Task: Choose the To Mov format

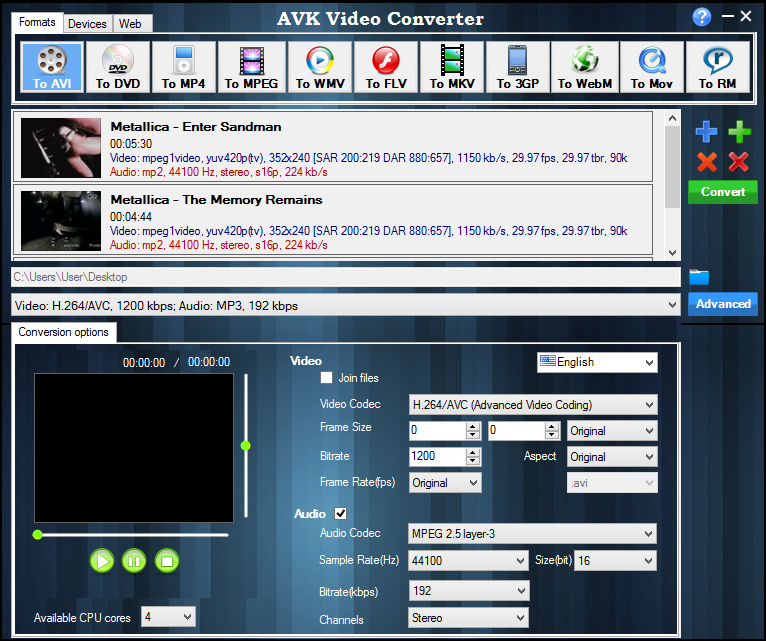Action: click(x=652, y=67)
